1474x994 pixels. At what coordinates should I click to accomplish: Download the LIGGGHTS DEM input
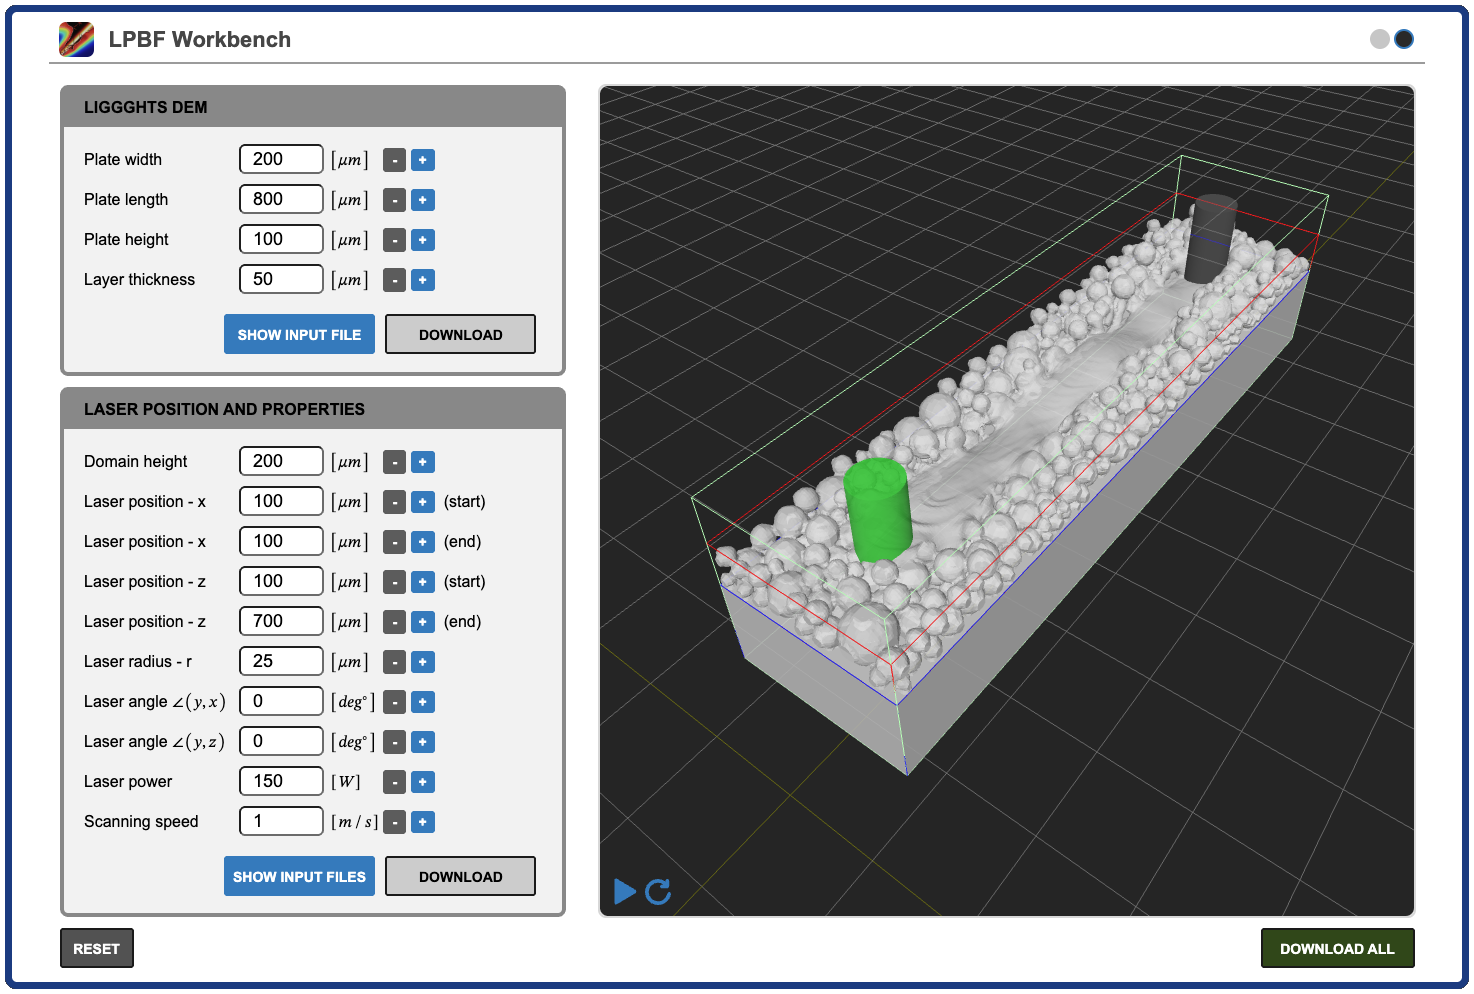[x=460, y=334]
